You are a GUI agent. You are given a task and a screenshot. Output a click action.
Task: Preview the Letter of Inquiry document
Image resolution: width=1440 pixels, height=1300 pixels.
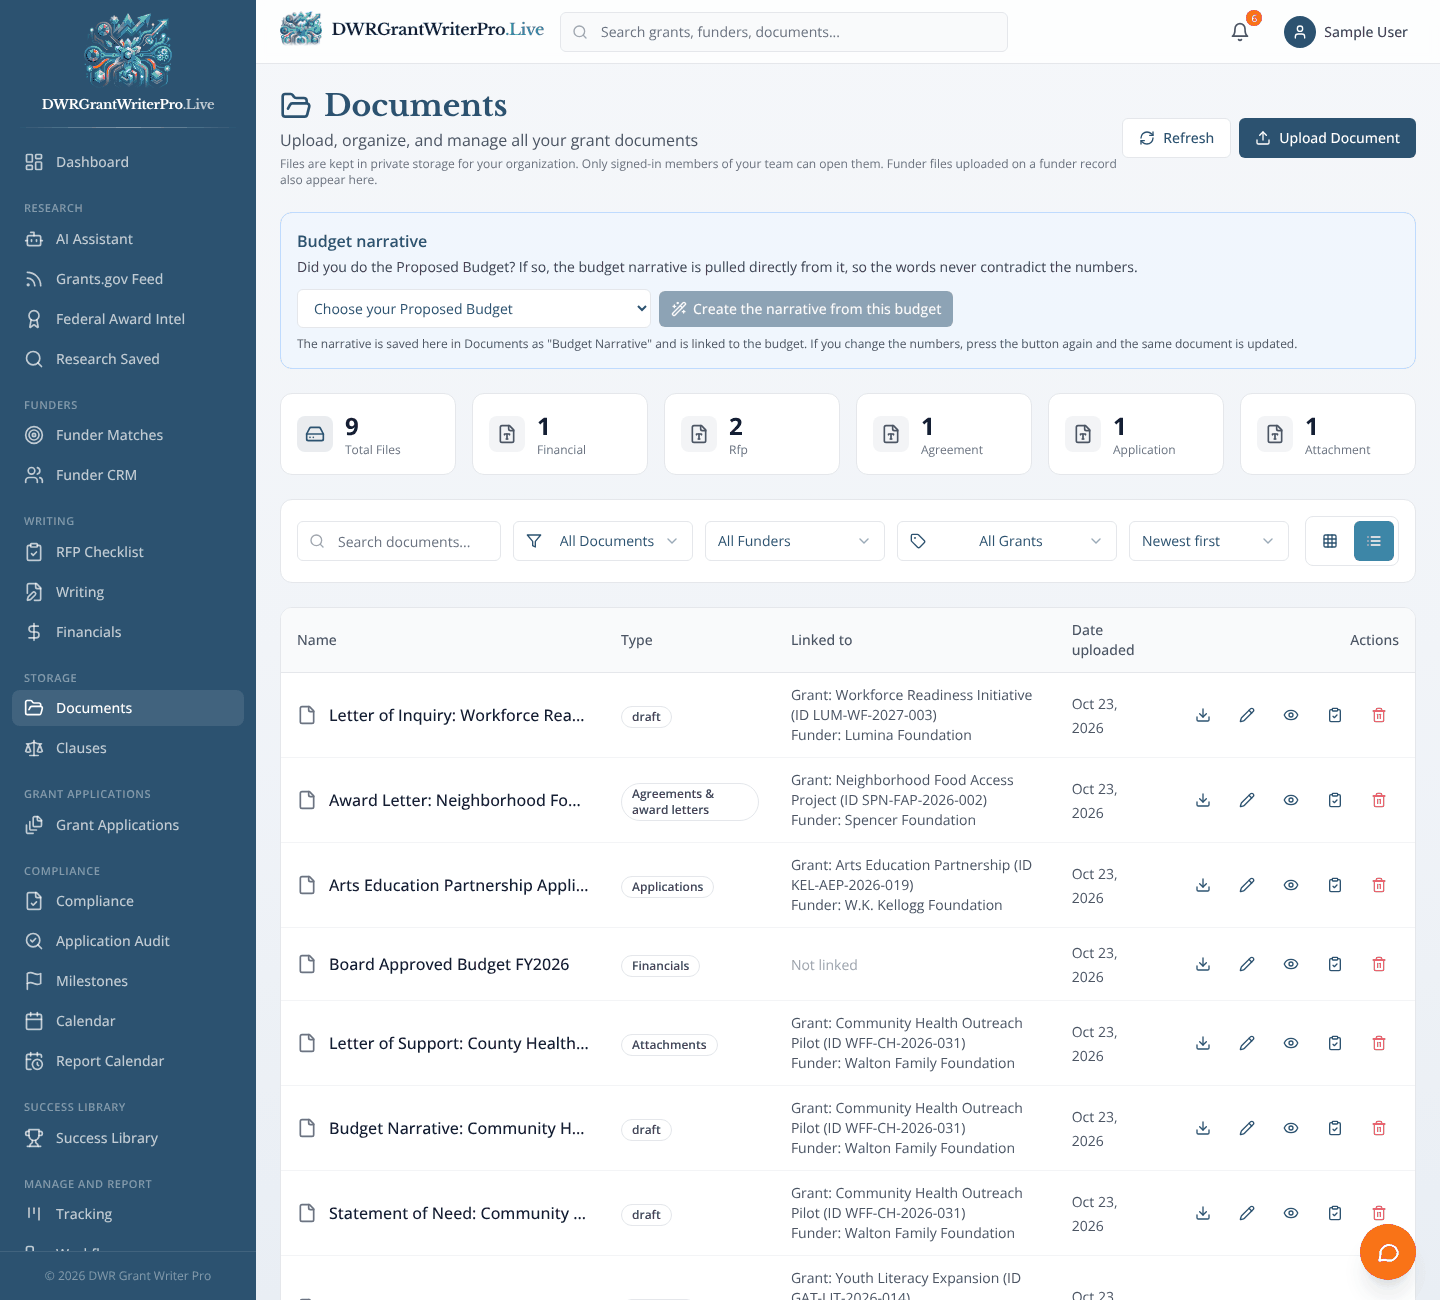1291,715
